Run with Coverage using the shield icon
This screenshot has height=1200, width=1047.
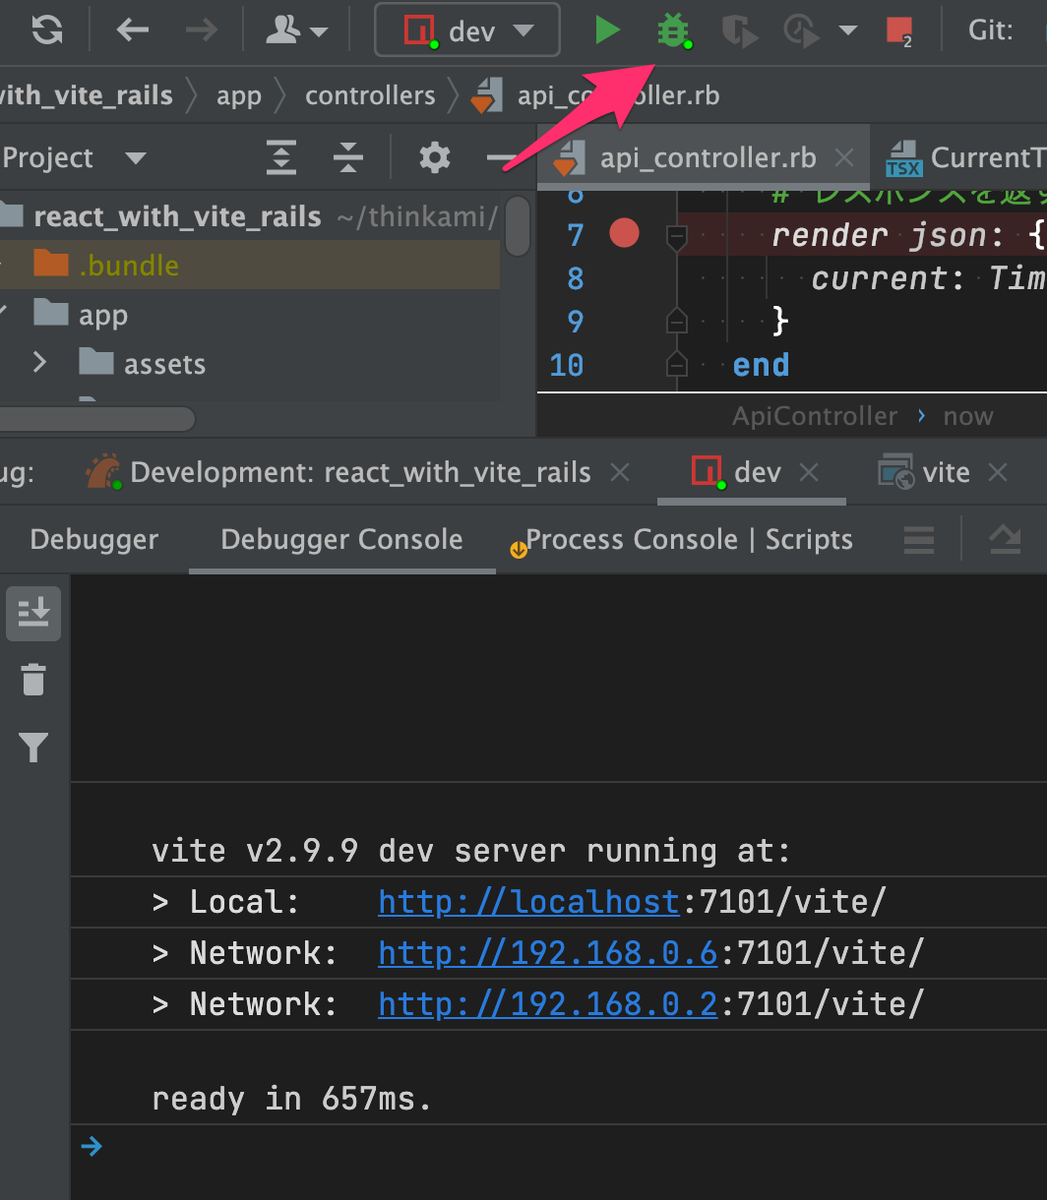pyautogui.click(x=739, y=30)
